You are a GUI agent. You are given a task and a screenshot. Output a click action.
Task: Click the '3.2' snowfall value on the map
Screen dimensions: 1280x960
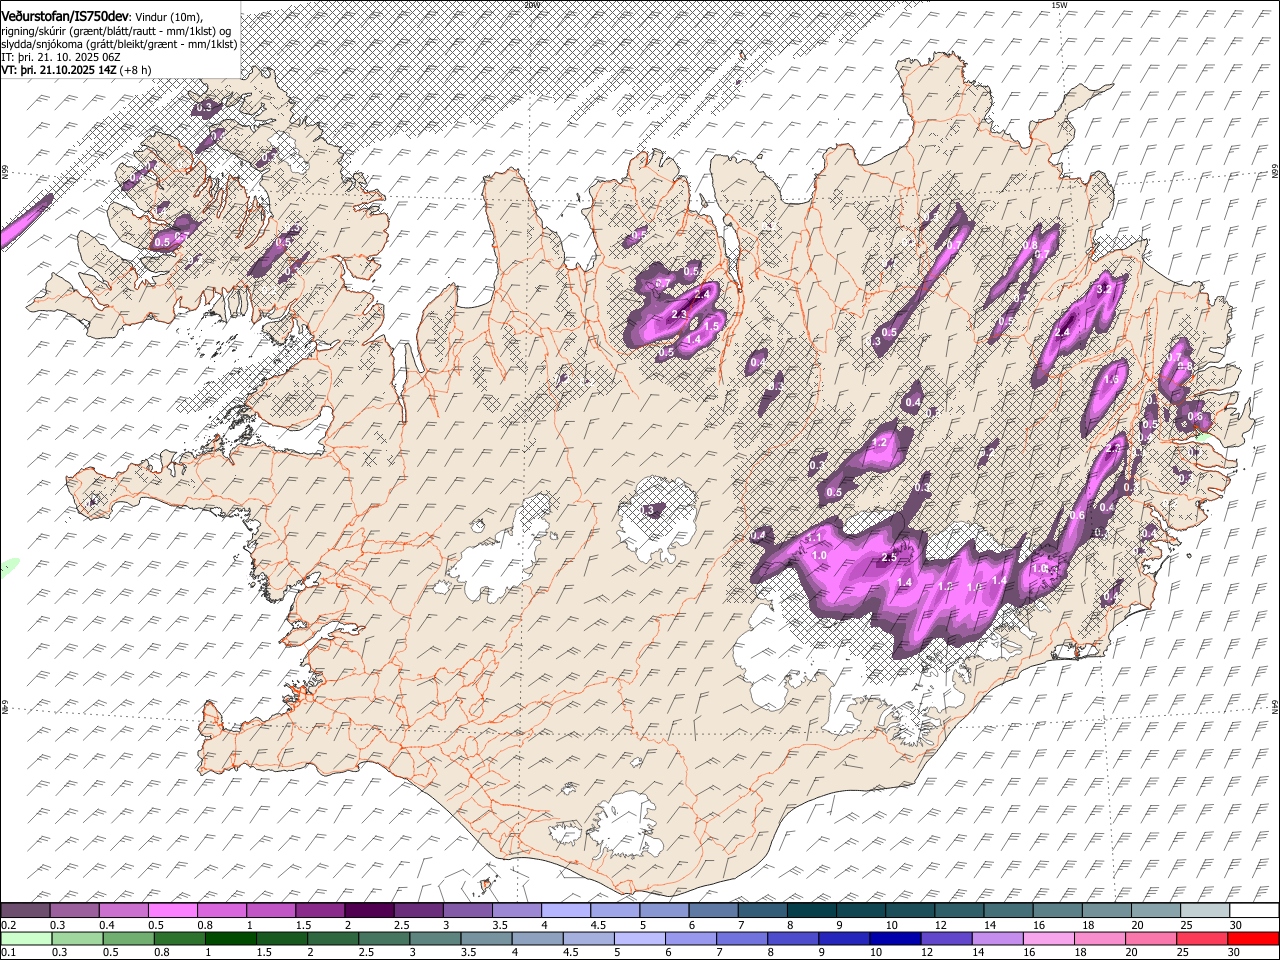[x=1104, y=288]
